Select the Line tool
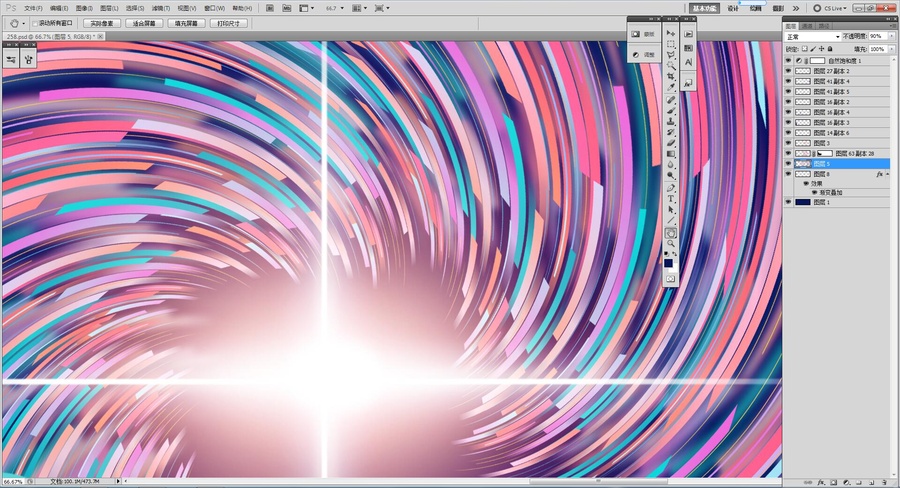900x488 pixels. [x=670, y=220]
